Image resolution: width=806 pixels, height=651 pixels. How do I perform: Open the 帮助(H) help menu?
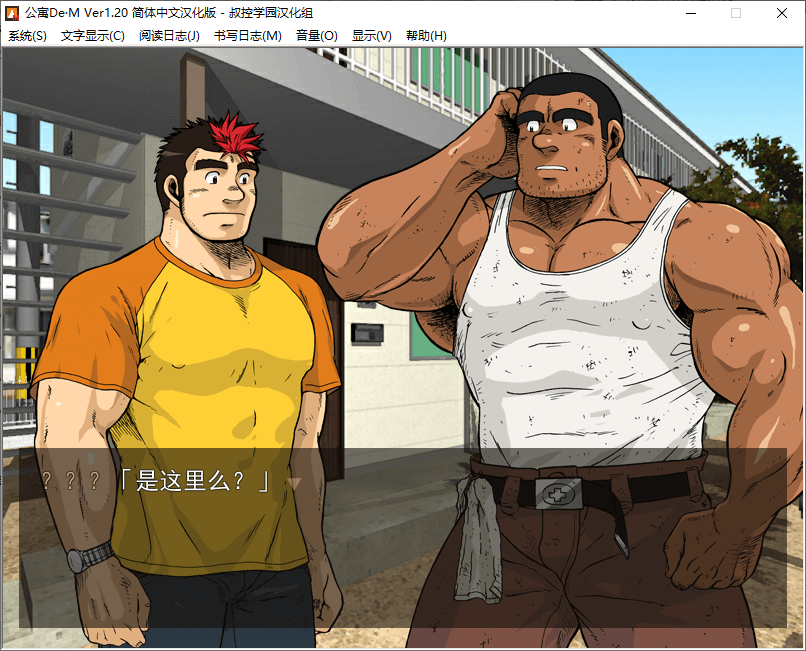426,36
